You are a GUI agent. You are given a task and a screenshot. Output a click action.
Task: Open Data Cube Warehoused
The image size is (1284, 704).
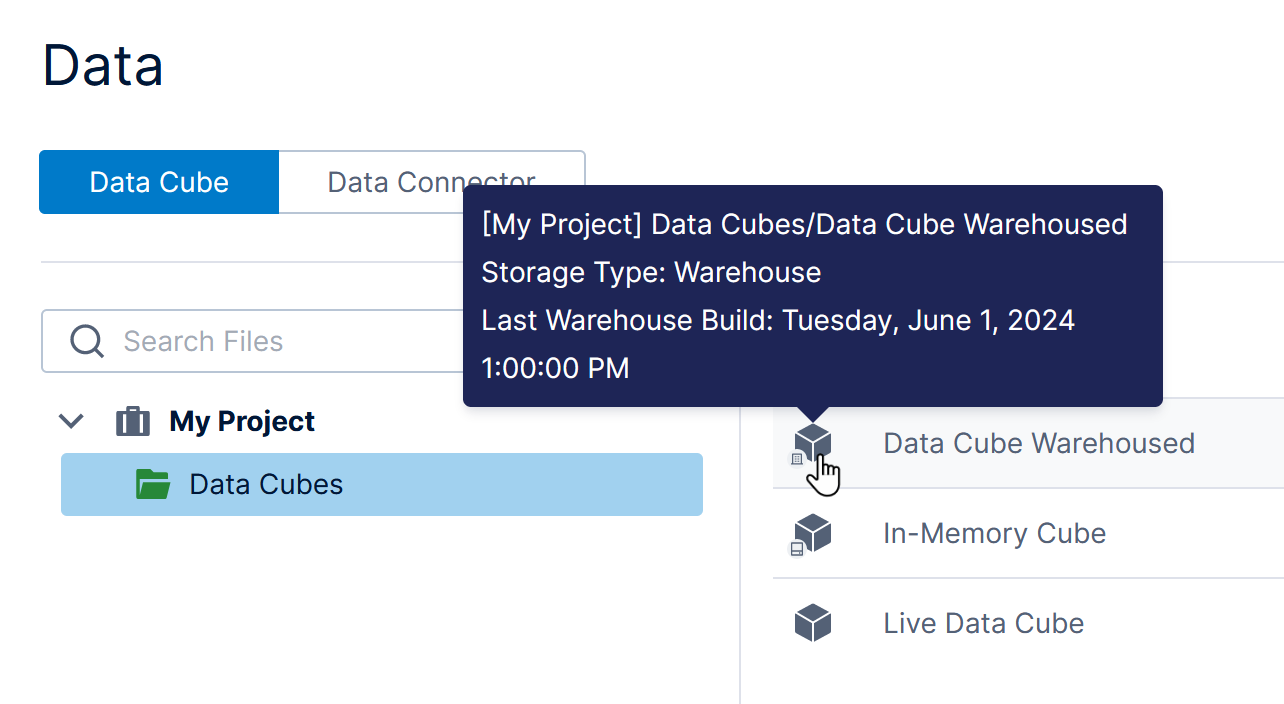click(x=1038, y=443)
